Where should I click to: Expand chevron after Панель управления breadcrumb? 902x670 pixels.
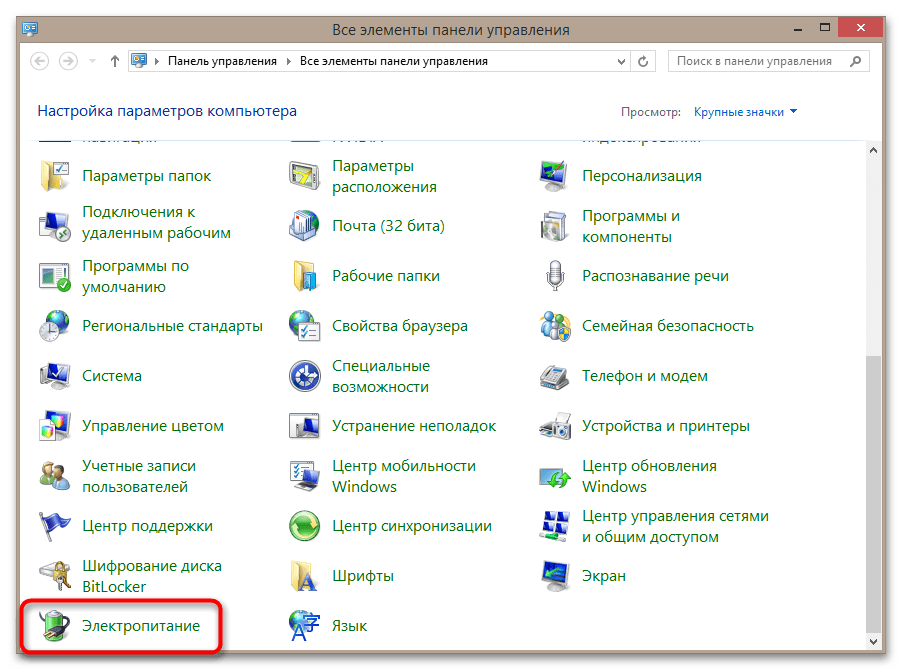[x=289, y=61]
